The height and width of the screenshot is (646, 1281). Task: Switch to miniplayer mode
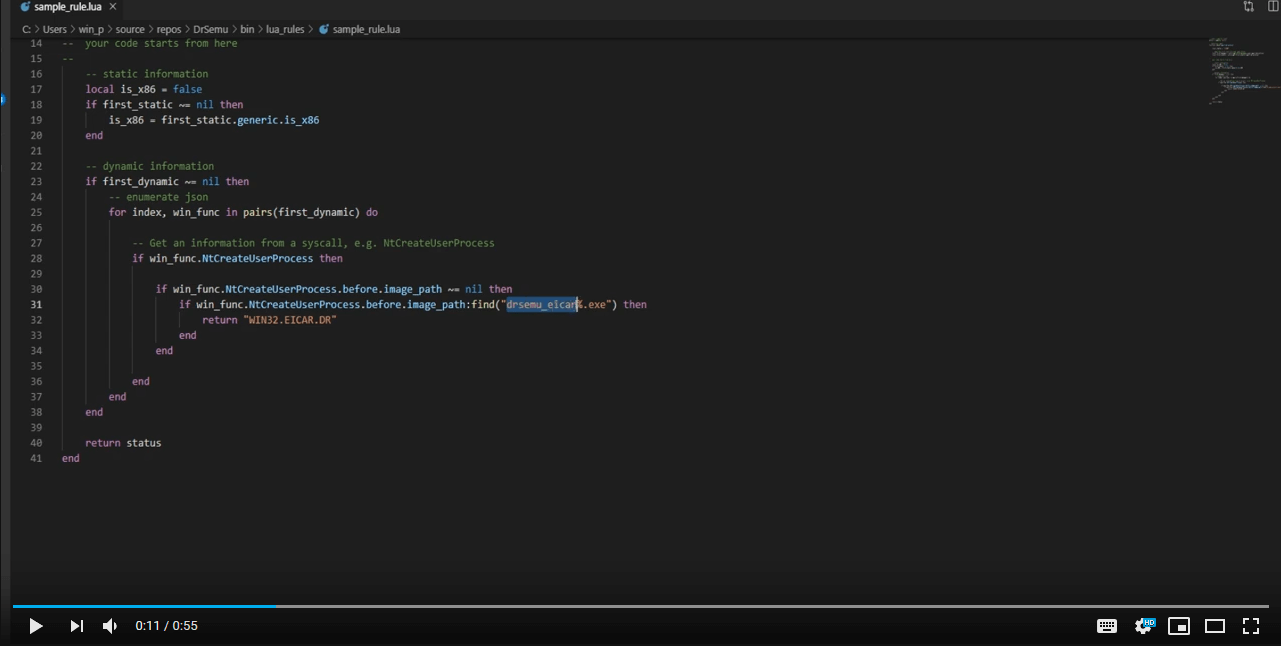[1179, 626]
